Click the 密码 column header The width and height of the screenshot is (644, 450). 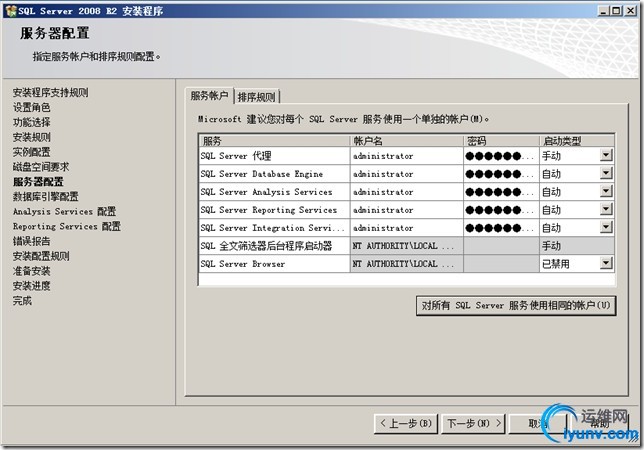coord(501,141)
